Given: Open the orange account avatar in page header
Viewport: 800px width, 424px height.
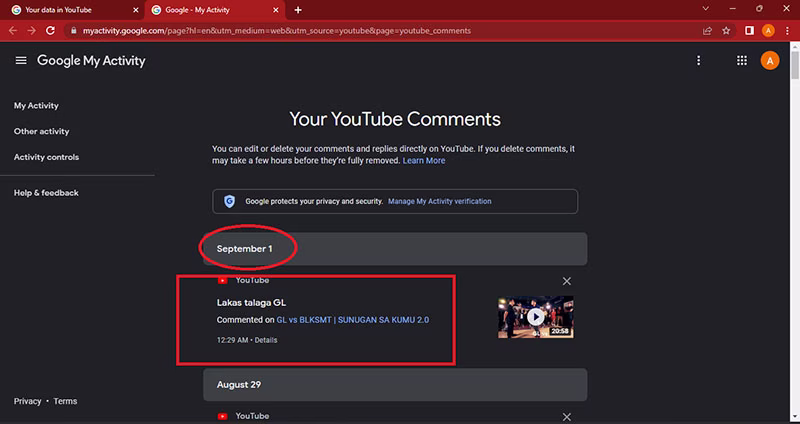Looking at the screenshot, I should pos(769,61).
